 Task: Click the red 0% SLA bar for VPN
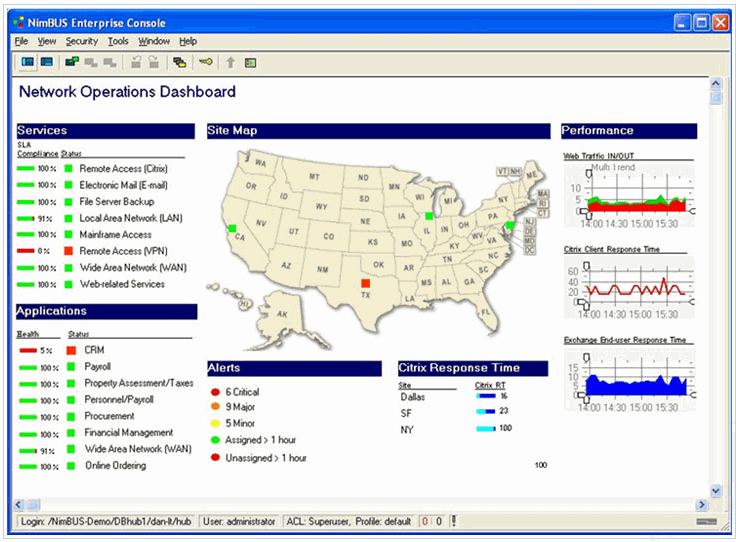[x=25, y=251]
